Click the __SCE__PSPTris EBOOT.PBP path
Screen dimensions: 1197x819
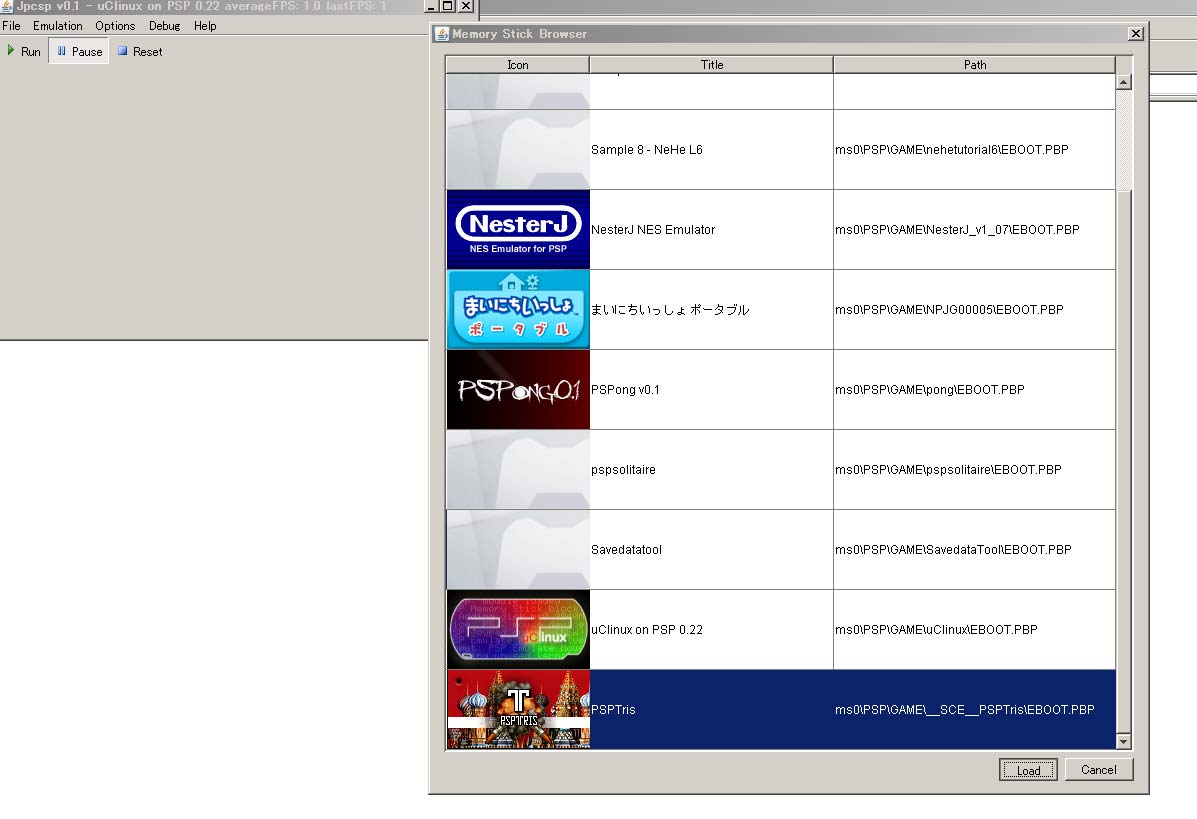coord(964,710)
